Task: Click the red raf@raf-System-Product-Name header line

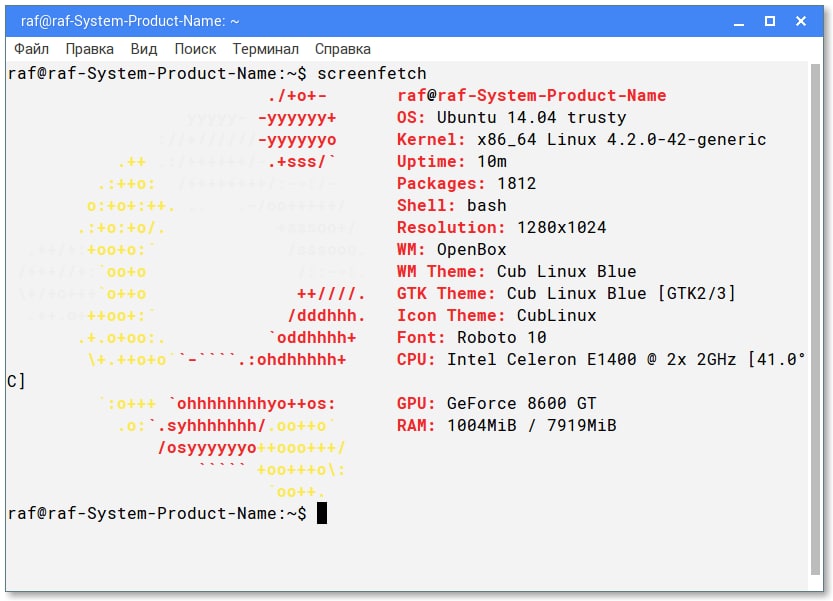Action: coord(531,96)
